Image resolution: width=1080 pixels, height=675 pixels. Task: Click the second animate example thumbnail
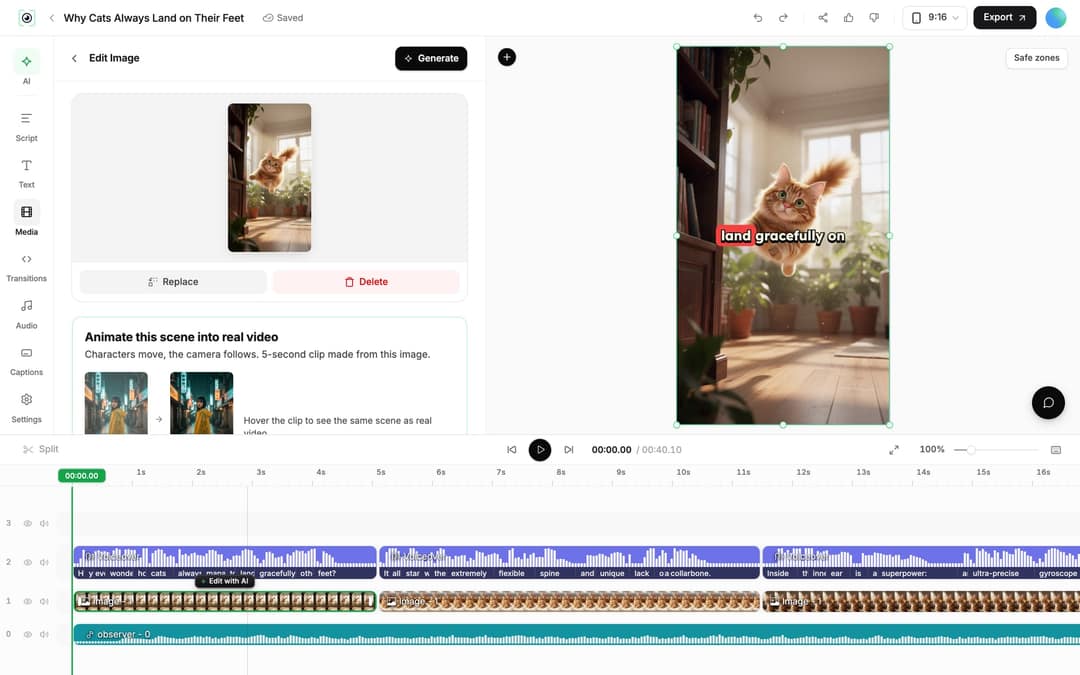click(x=201, y=403)
